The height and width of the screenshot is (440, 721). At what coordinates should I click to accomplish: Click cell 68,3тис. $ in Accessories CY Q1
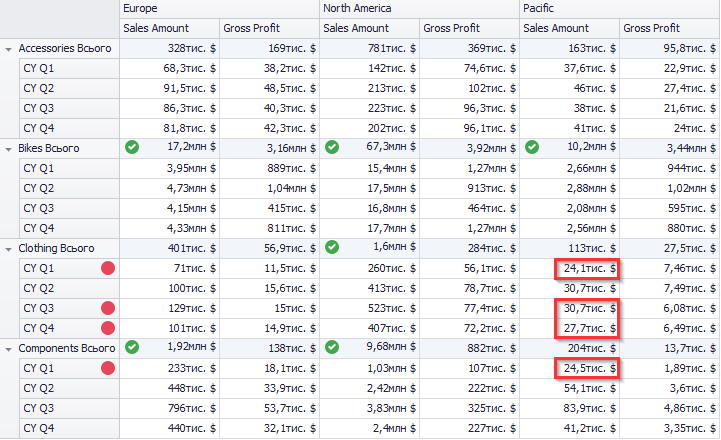pyautogui.click(x=169, y=69)
